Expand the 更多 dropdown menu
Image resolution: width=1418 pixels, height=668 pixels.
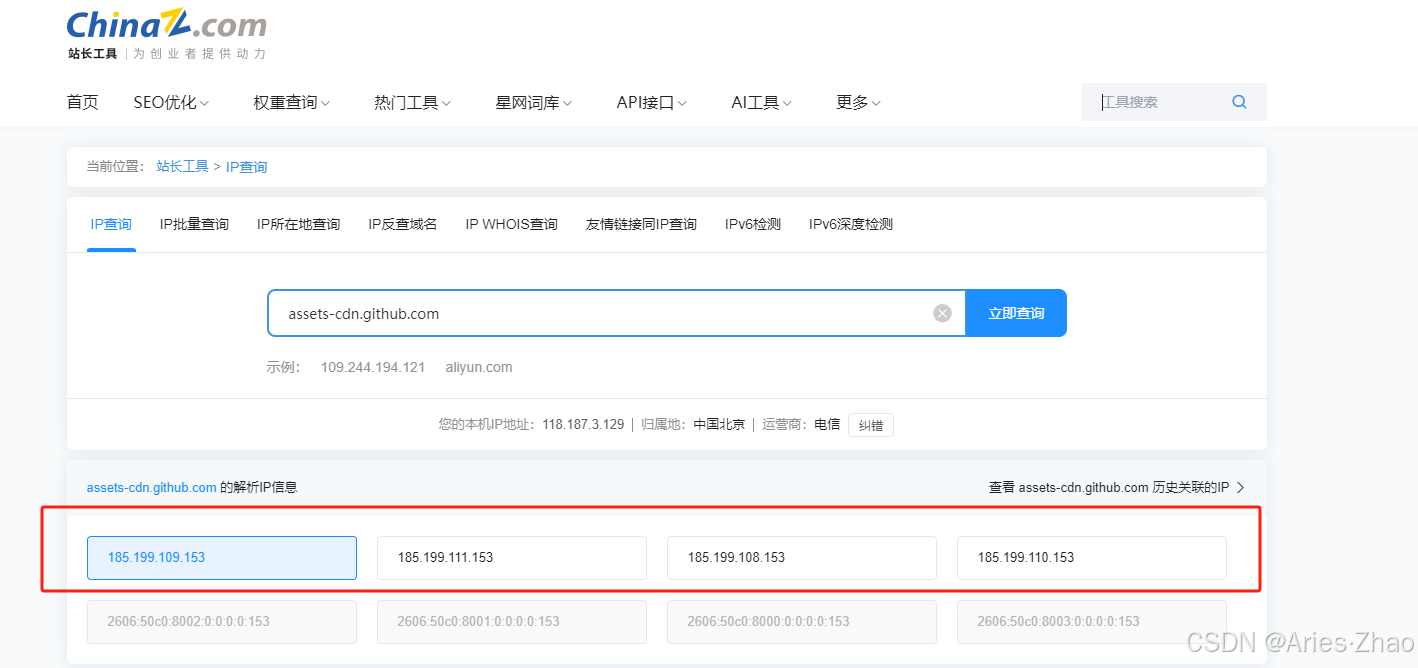click(858, 102)
